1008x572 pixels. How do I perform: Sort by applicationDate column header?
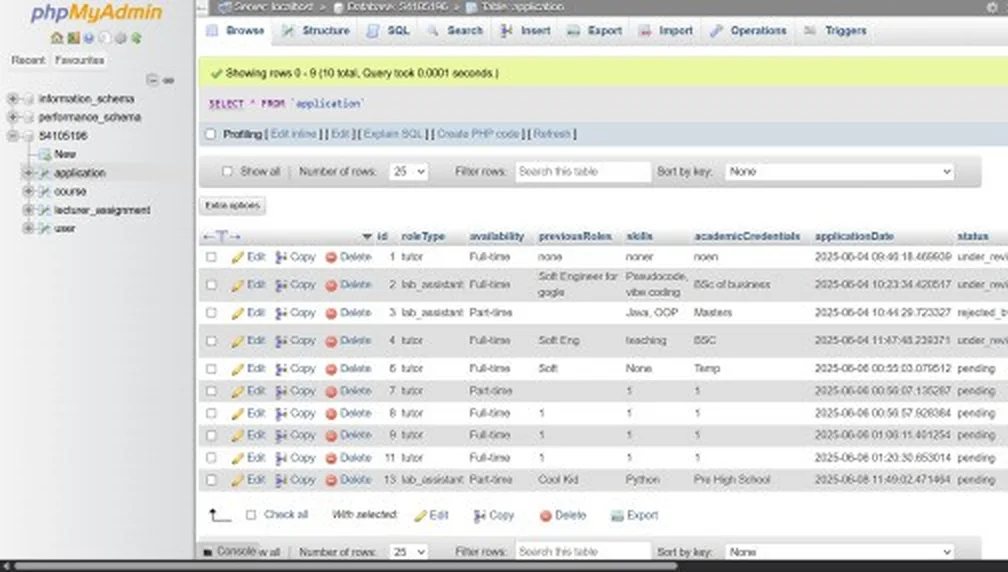(854, 237)
